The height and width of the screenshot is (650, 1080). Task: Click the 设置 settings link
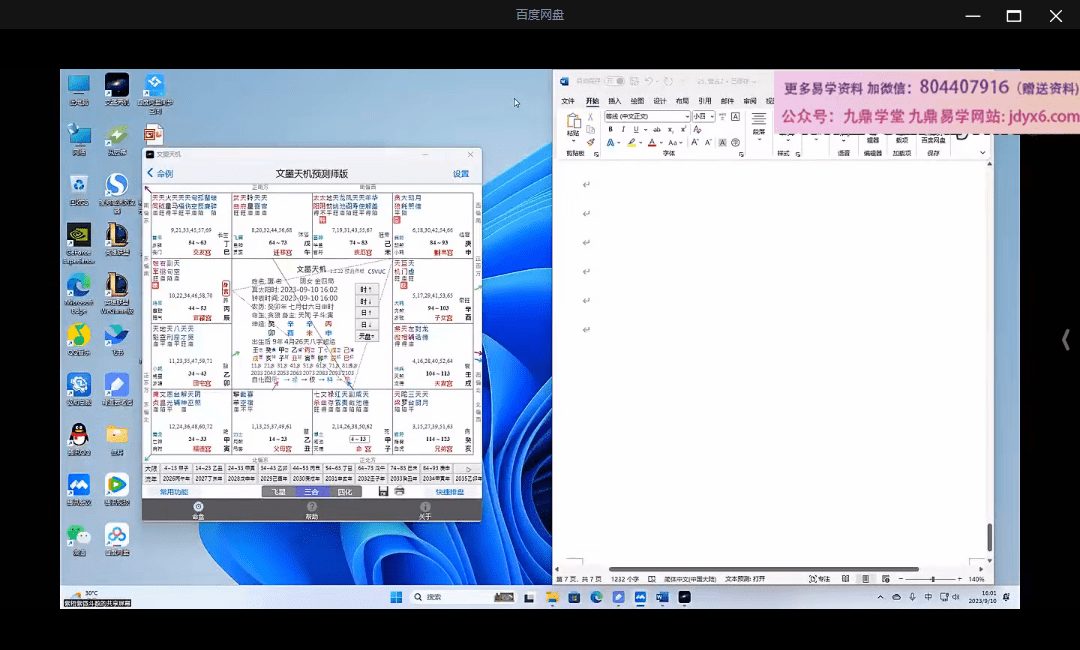(x=460, y=173)
